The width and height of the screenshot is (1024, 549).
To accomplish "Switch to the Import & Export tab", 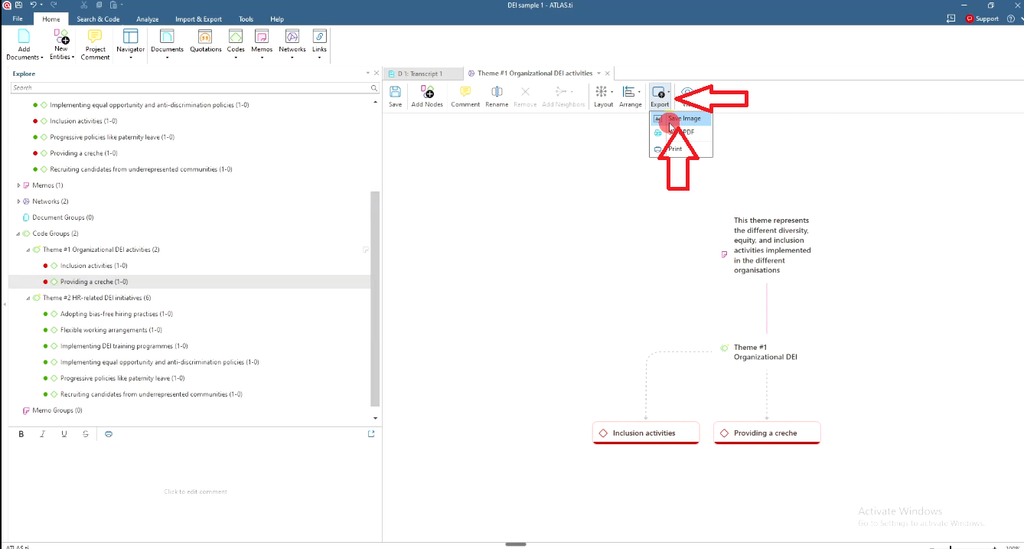I will coord(199,19).
